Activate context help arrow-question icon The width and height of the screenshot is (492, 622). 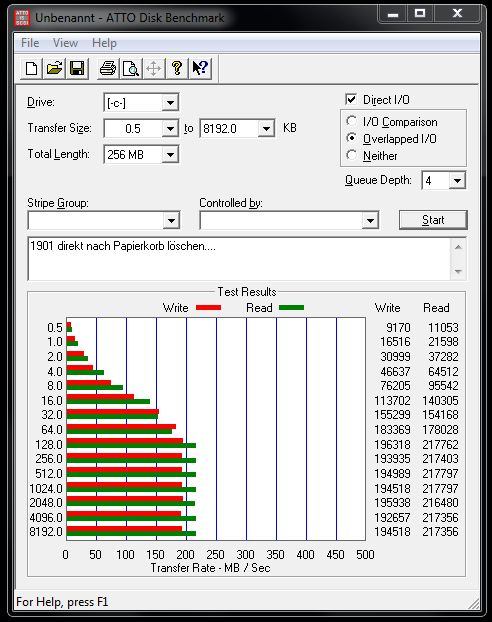pyautogui.click(x=200, y=68)
